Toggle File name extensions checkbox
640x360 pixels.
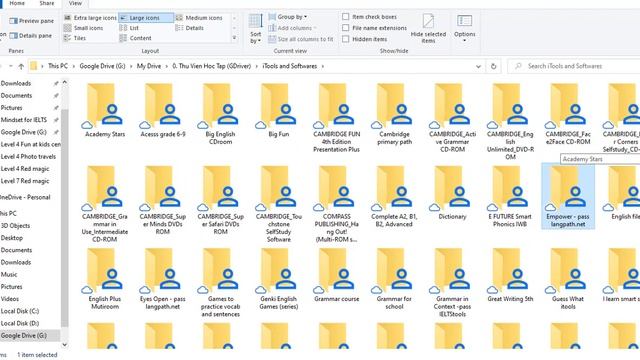346,28
